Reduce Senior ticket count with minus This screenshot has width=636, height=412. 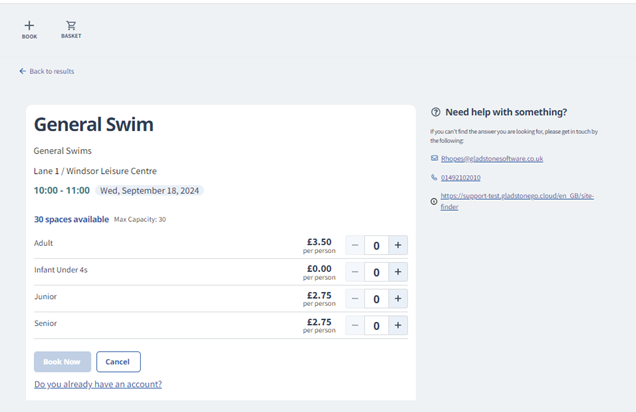[x=355, y=326]
